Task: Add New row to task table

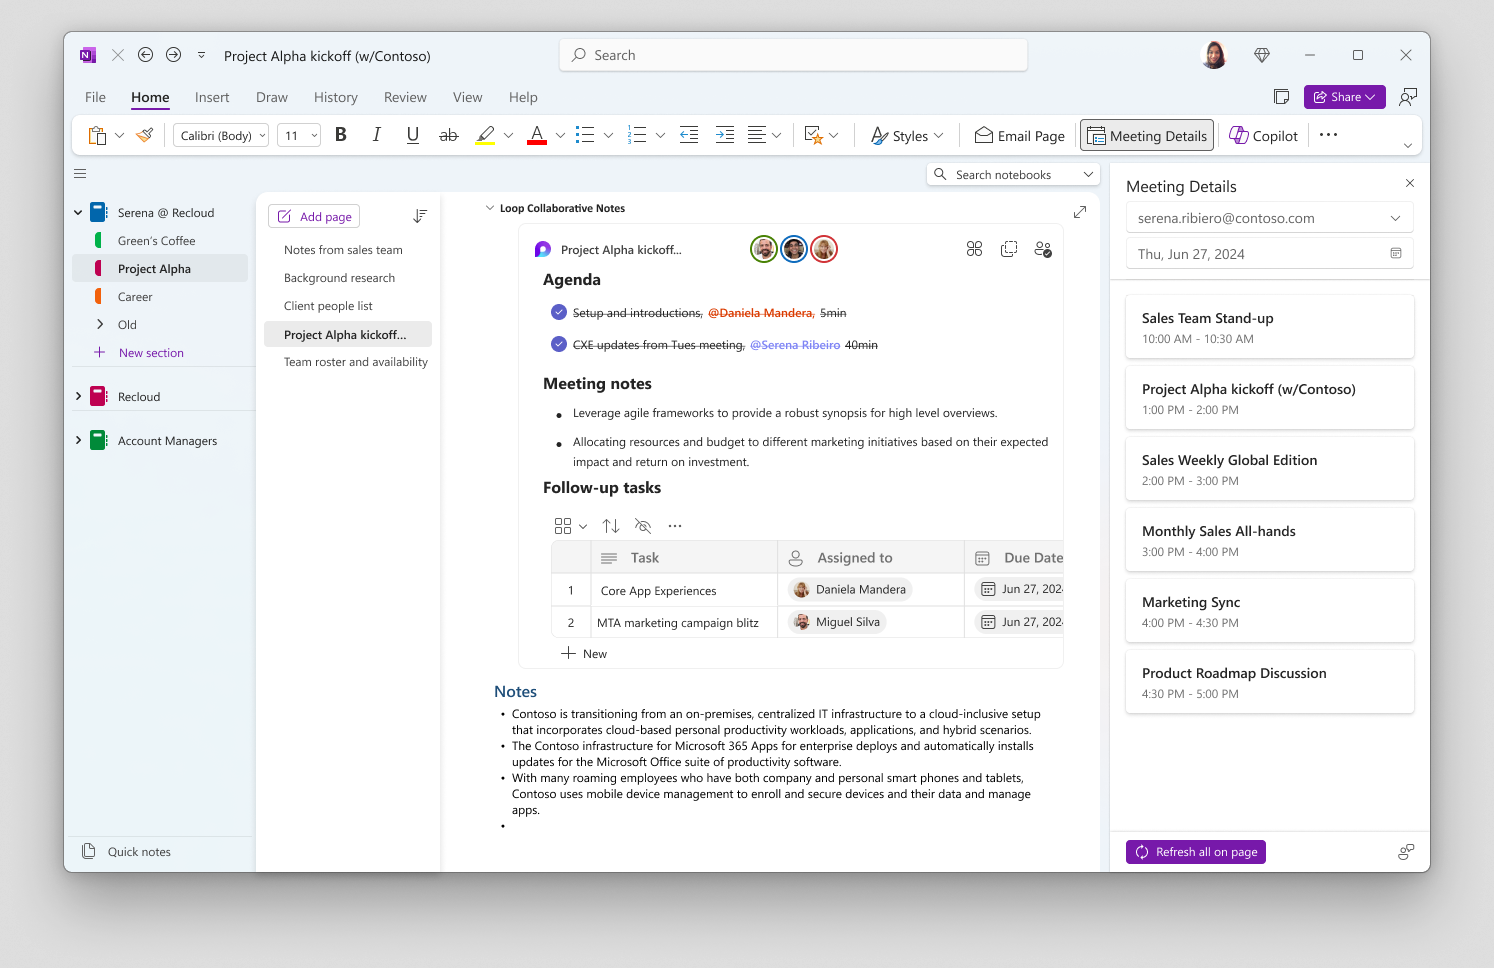Action: pyautogui.click(x=584, y=654)
